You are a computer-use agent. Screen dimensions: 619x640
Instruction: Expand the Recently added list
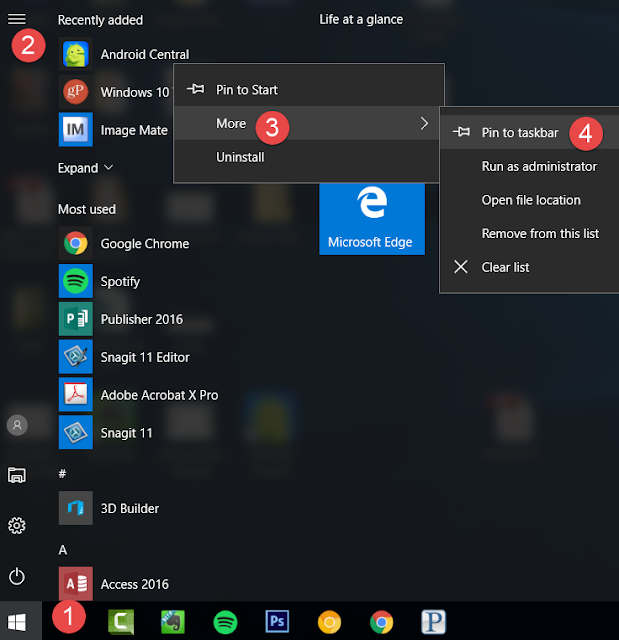click(85, 168)
